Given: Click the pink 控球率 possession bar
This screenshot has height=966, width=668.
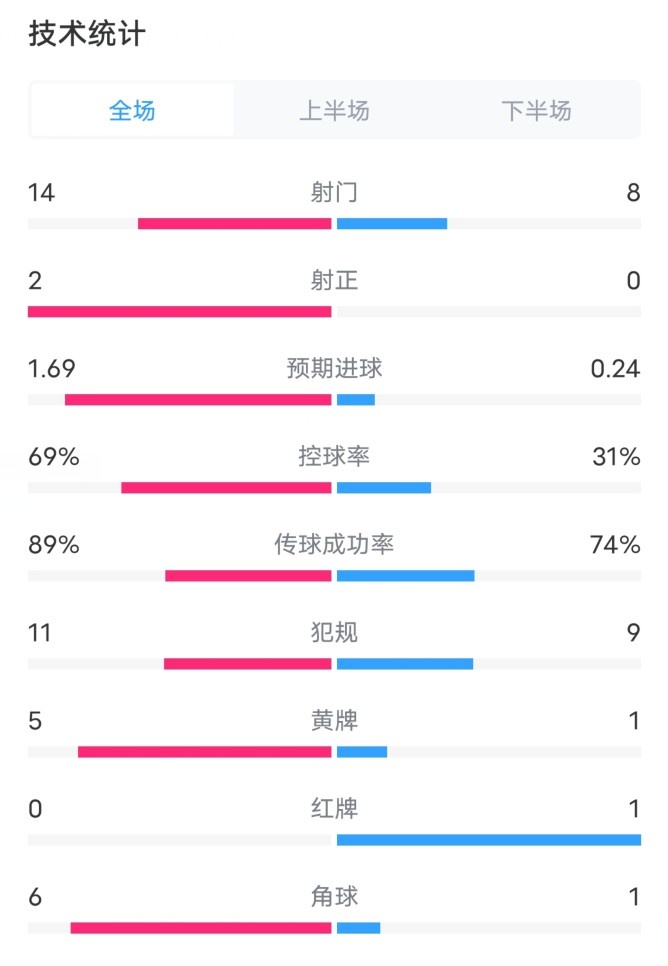Looking at the screenshot, I should pyautogui.click(x=226, y=488).
